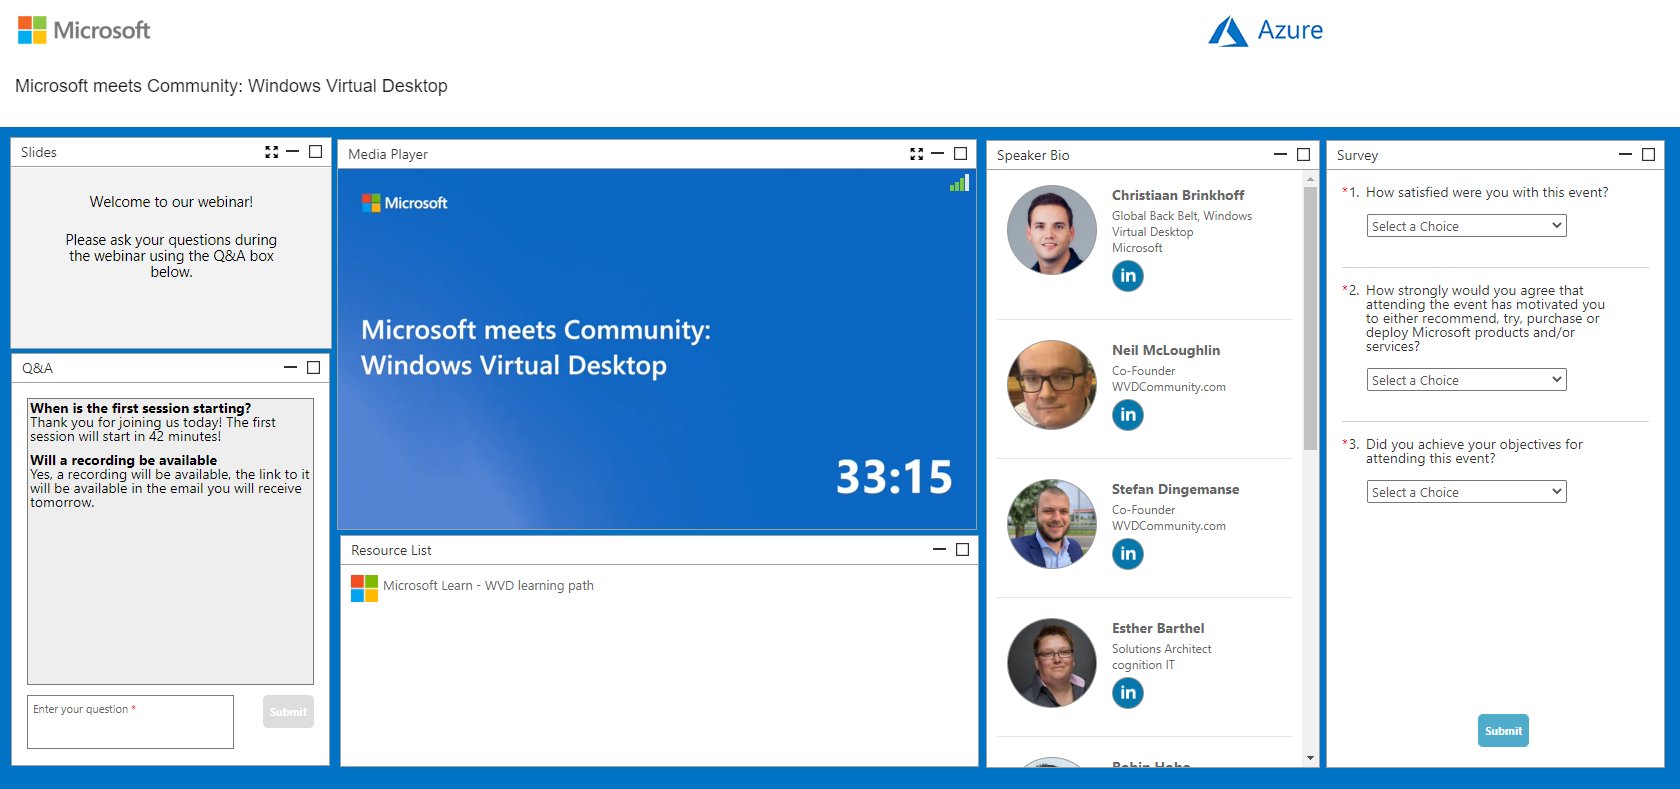
Task: Minimize the Media Player panel
Action: pyautogui.click(x=938, y=154)
